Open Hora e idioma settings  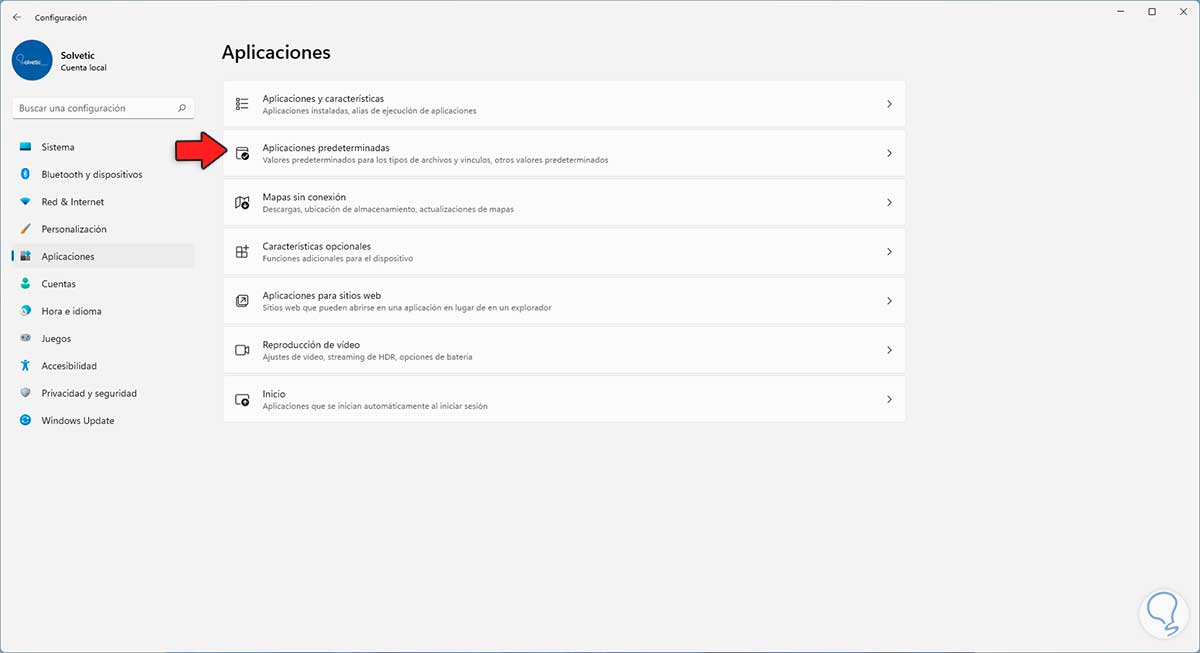pyautogui.click(x=71, y=311)
